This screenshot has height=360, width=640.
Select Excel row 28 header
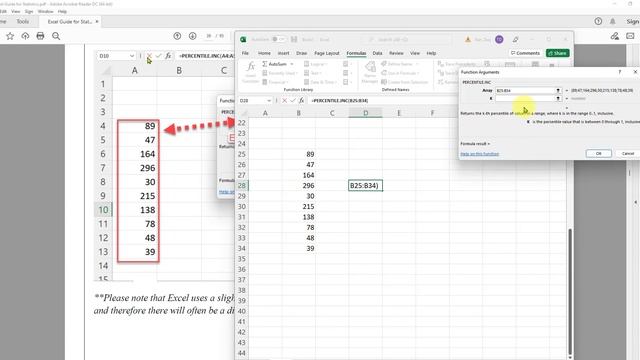[242, 185]
